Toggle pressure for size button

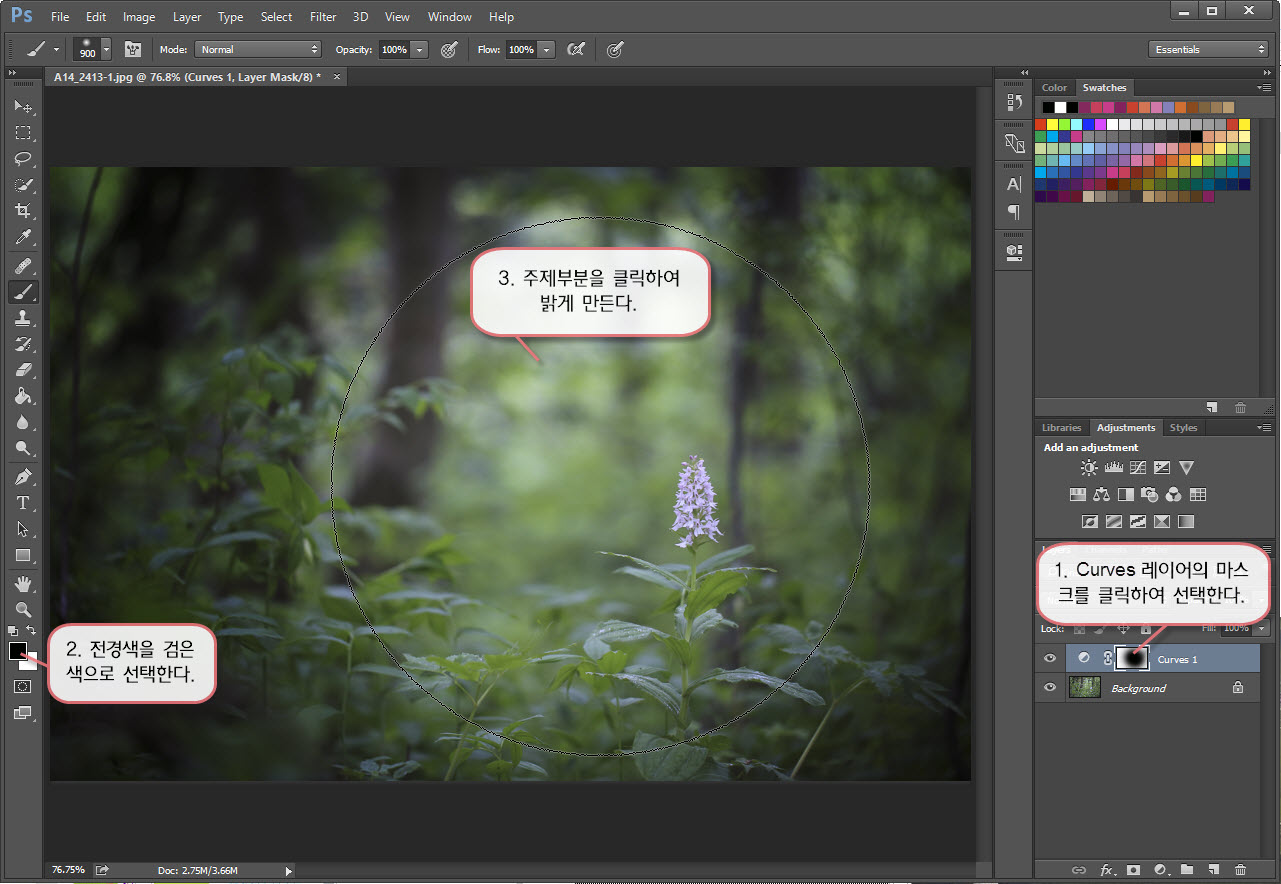(615, 49)
